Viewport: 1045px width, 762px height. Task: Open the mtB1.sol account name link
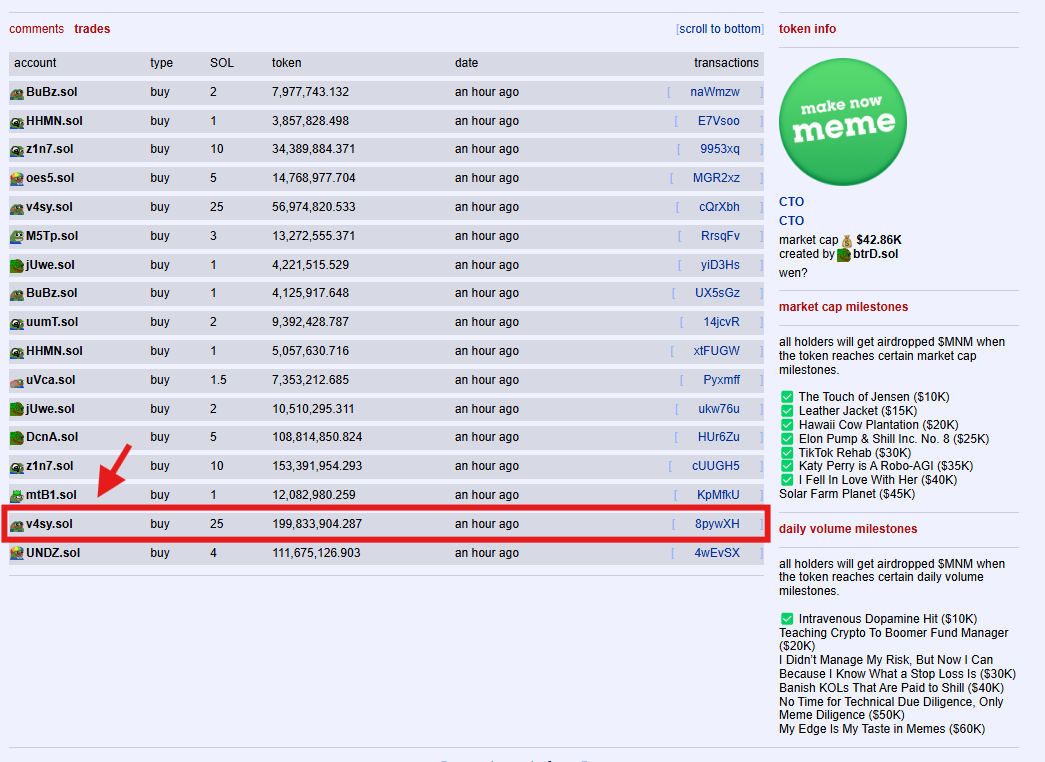[51, 495]
